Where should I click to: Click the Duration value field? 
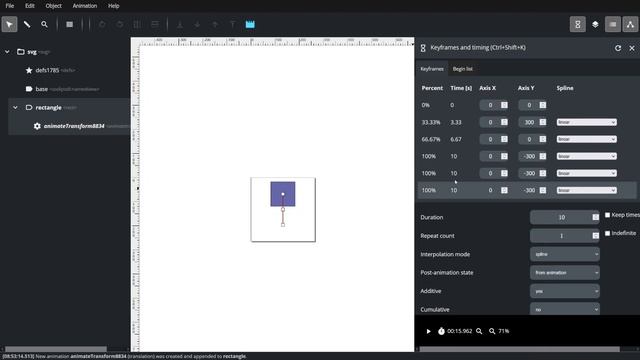562,217
